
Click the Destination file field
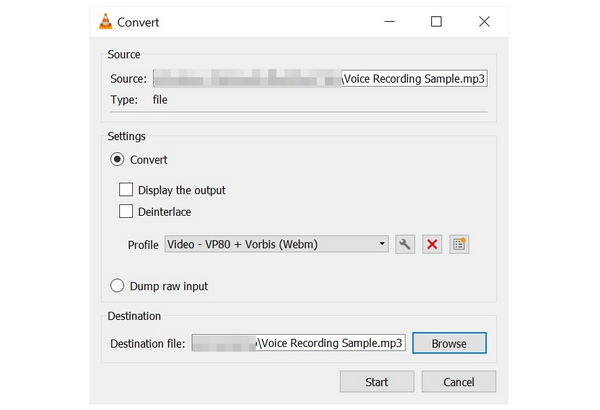298,343
